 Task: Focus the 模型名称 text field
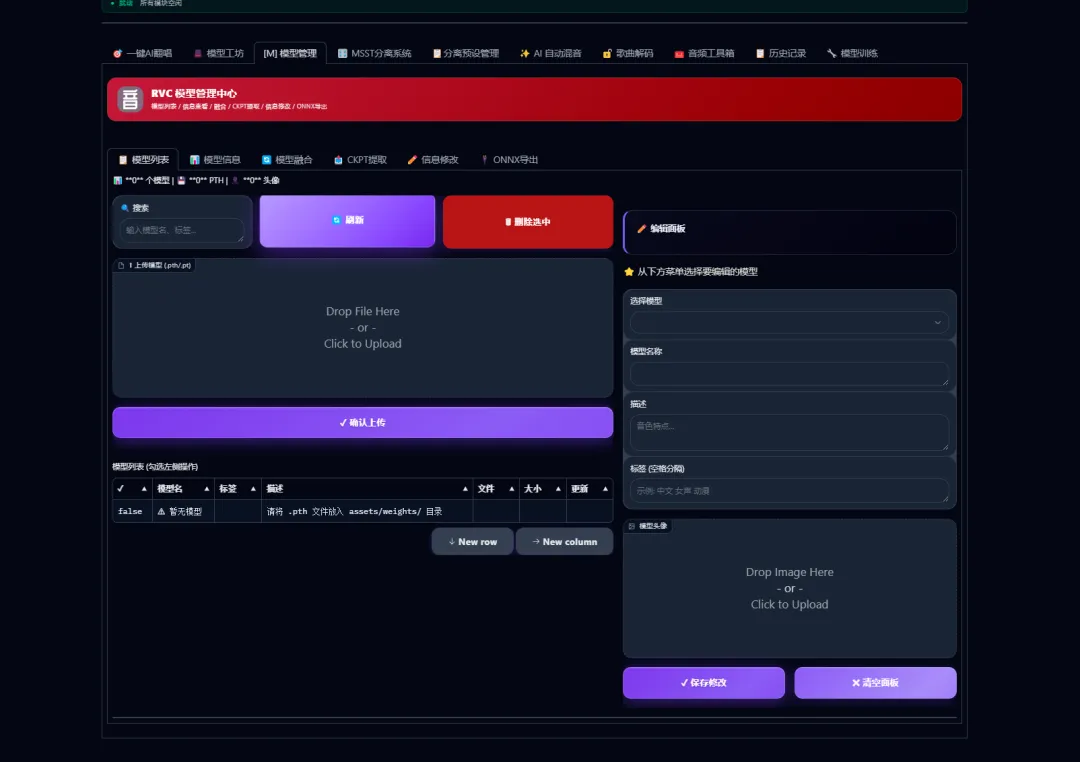[x=789, y=373]
